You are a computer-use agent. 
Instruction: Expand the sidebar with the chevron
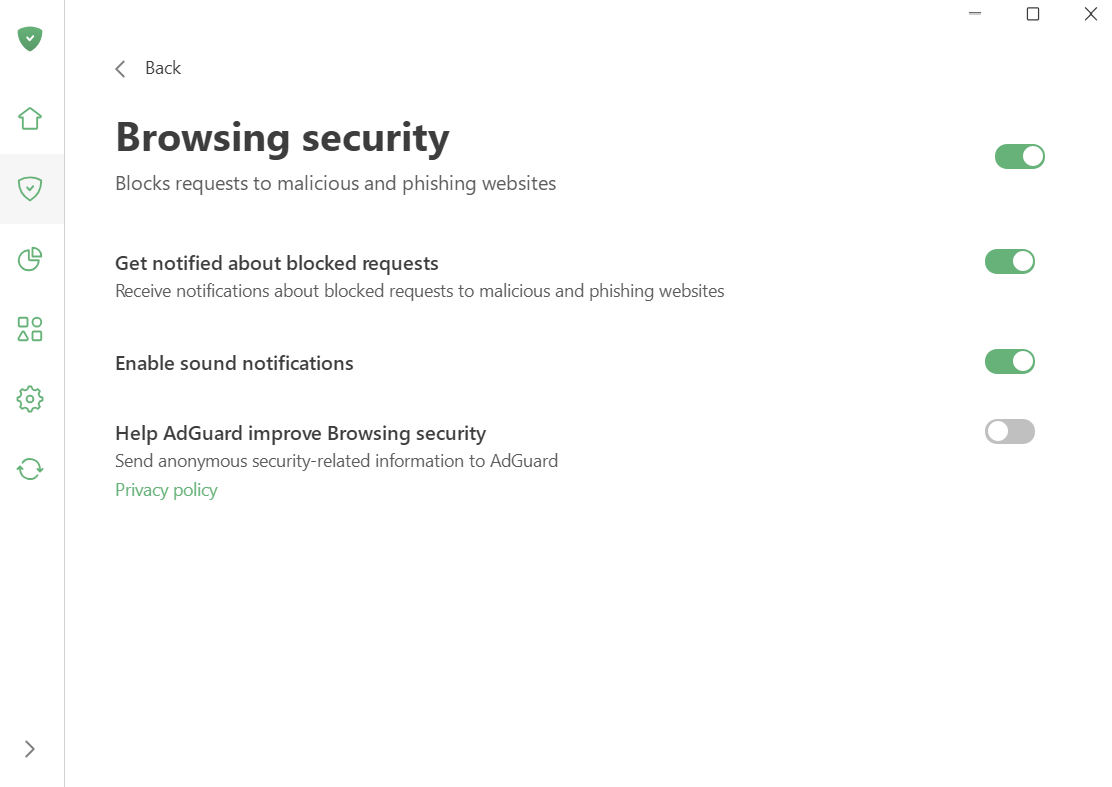click(x=29, y=748)
